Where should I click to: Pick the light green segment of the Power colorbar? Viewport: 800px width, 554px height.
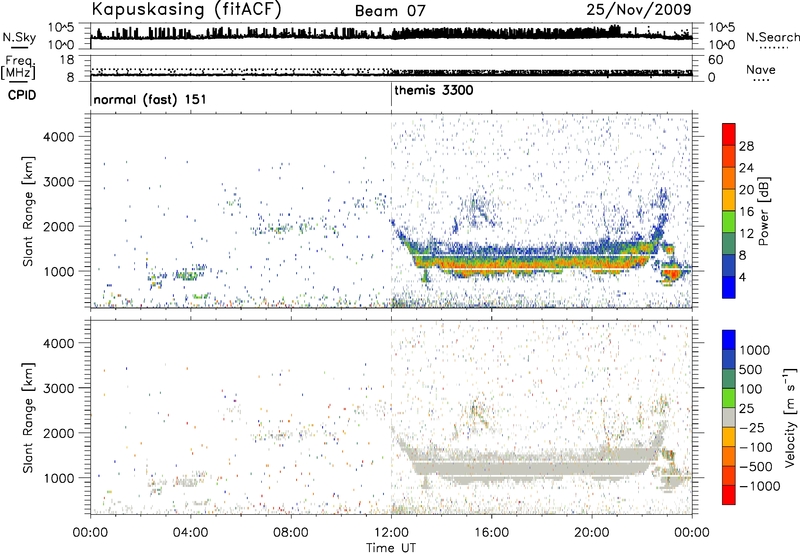729,221
